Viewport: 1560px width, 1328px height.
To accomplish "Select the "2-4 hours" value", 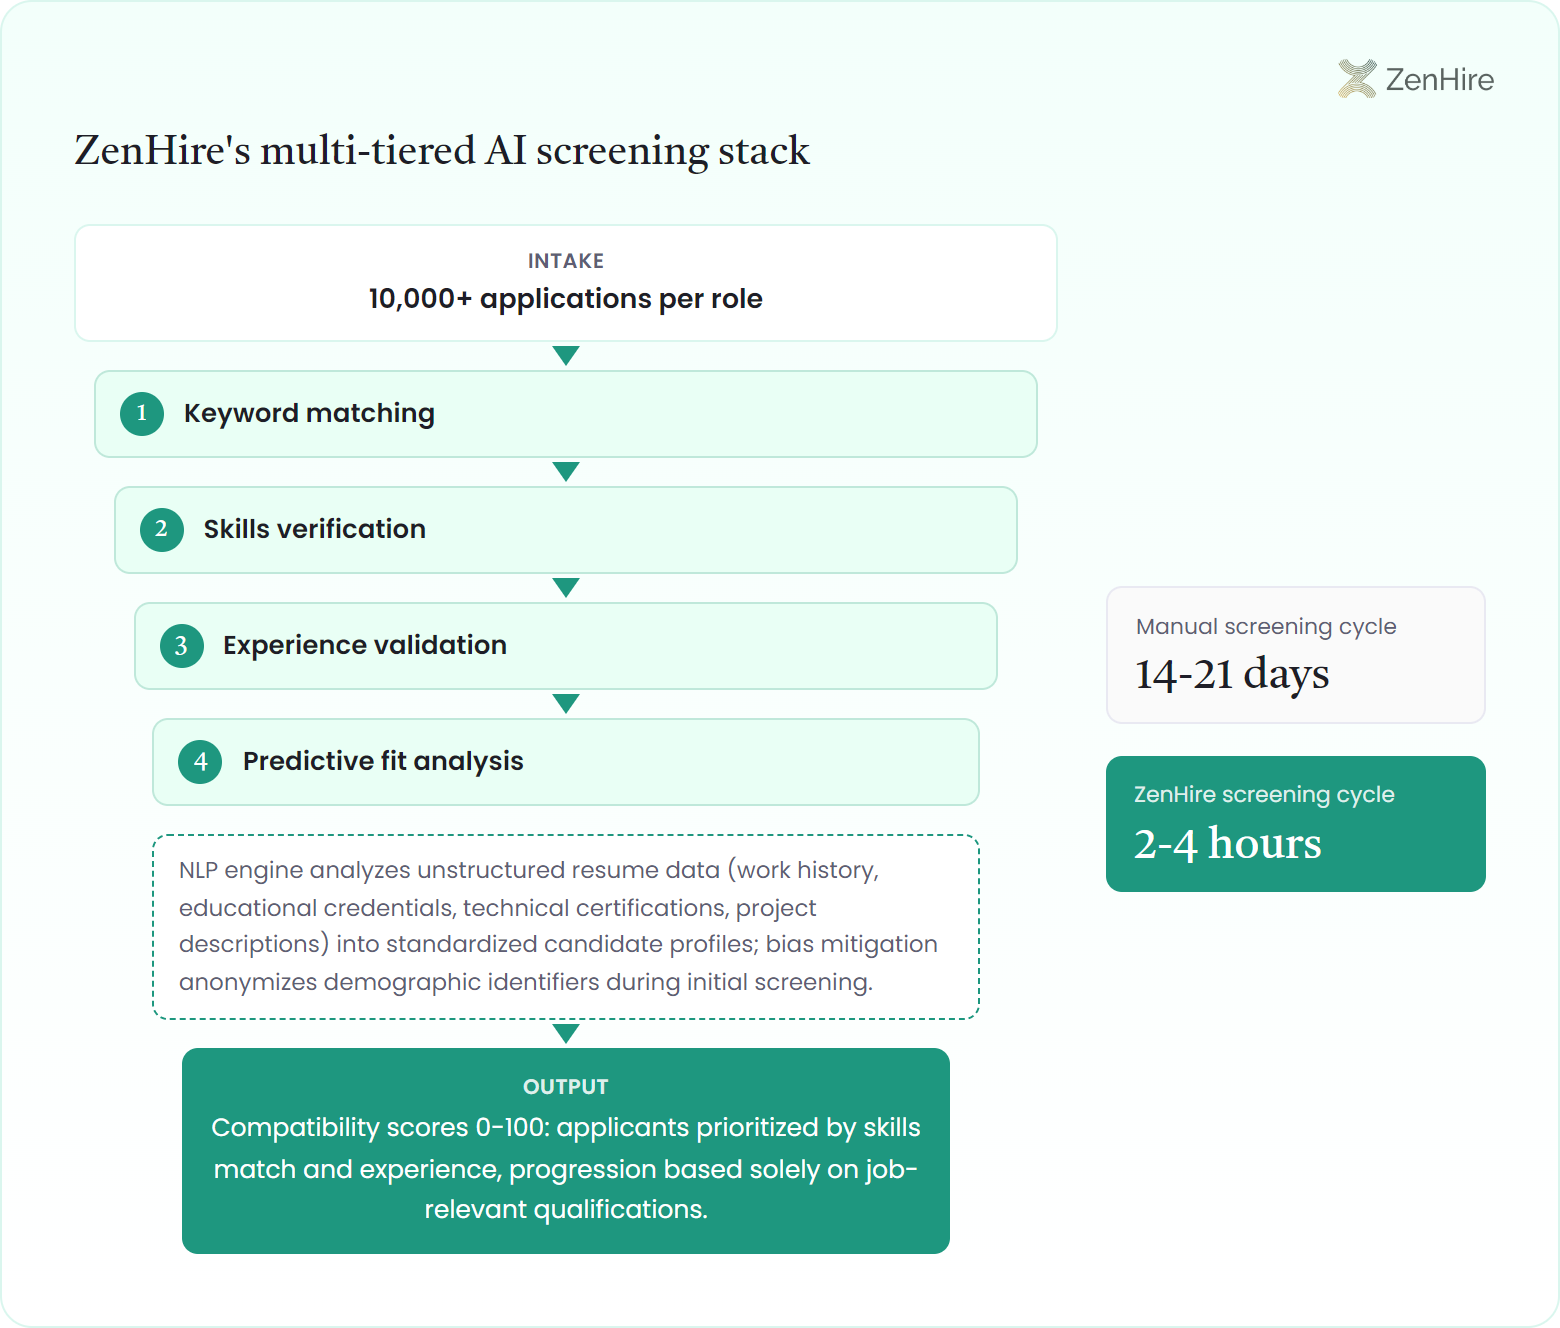I will tap(1228, 843).
